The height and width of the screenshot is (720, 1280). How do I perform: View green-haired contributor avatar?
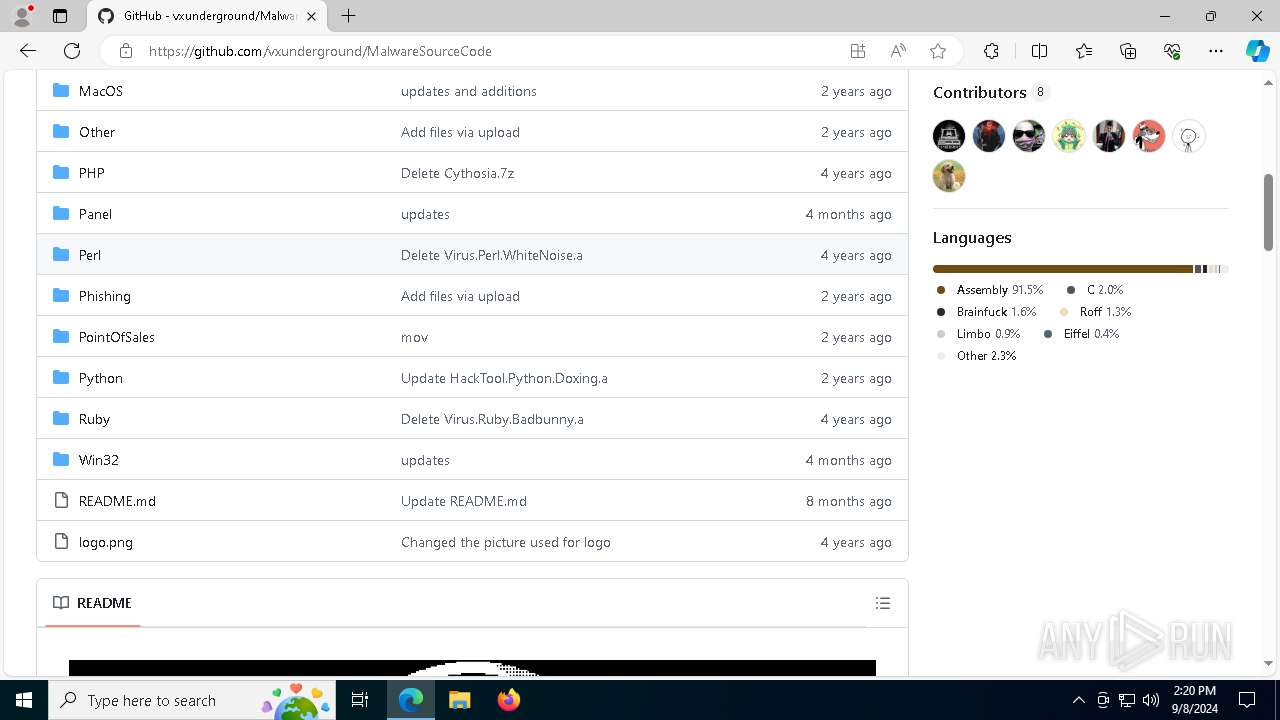1069,136
